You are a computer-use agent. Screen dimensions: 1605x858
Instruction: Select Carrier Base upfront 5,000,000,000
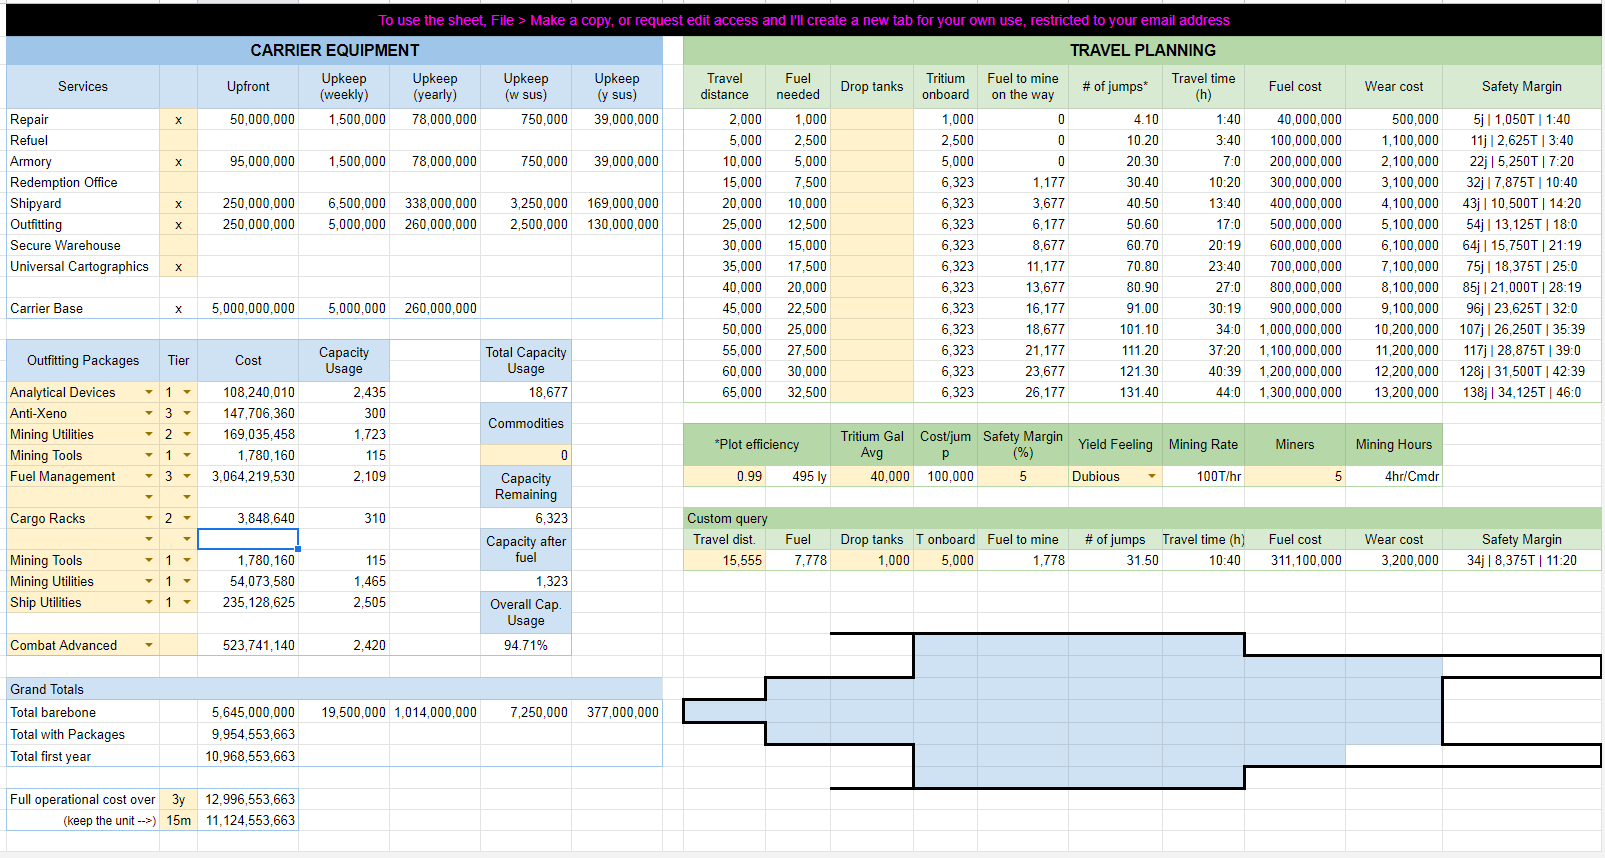click(x=248, y=309)
